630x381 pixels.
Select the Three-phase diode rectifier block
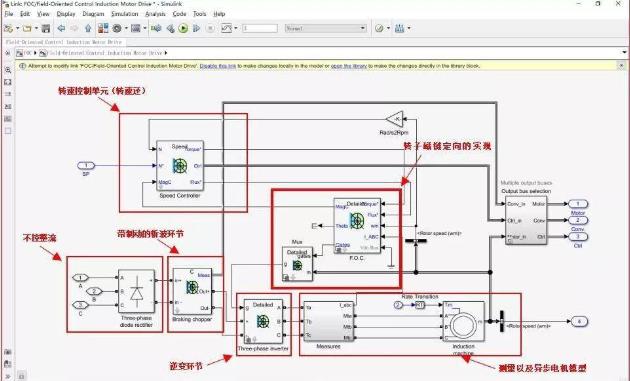pos(136,291)
